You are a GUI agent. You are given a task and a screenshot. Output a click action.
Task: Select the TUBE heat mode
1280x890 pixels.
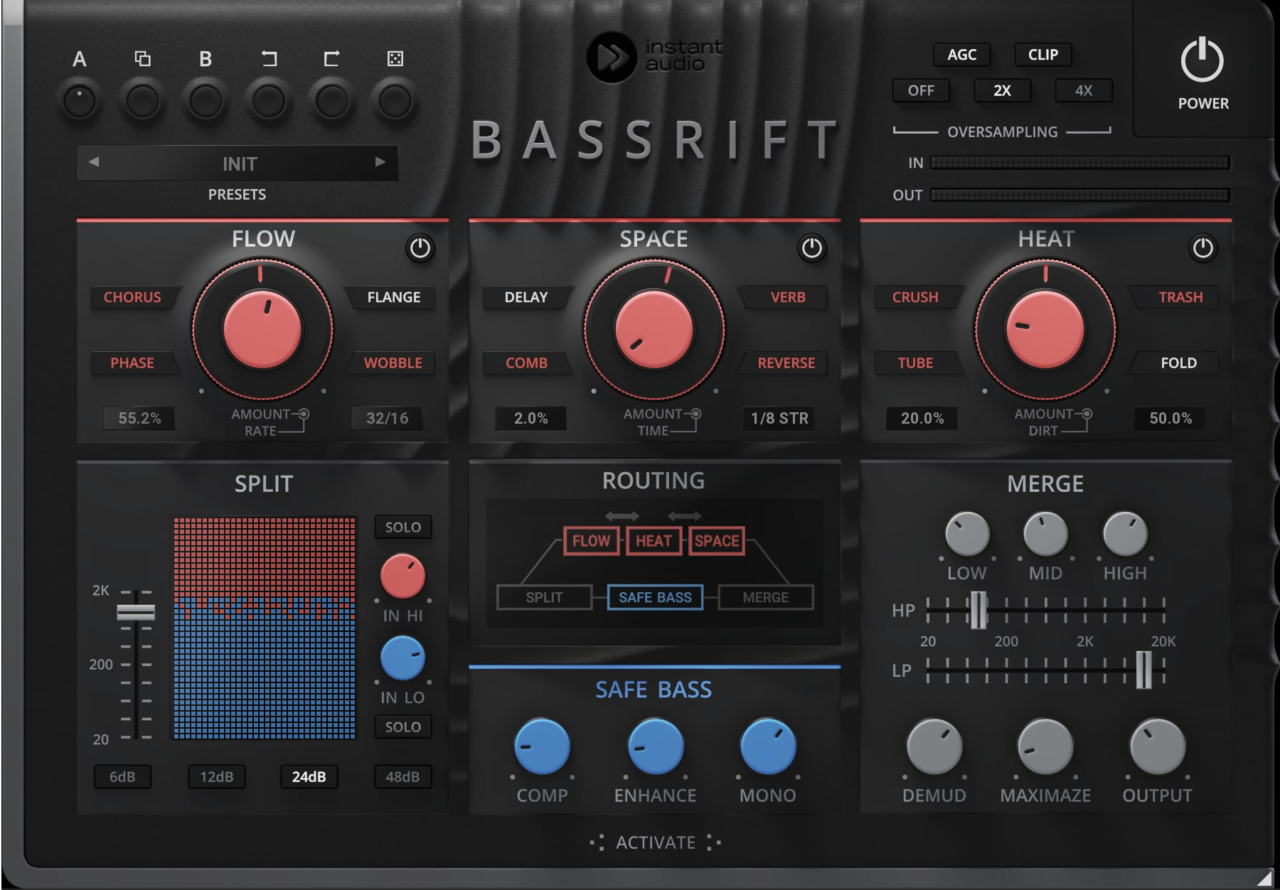(916, 363)
